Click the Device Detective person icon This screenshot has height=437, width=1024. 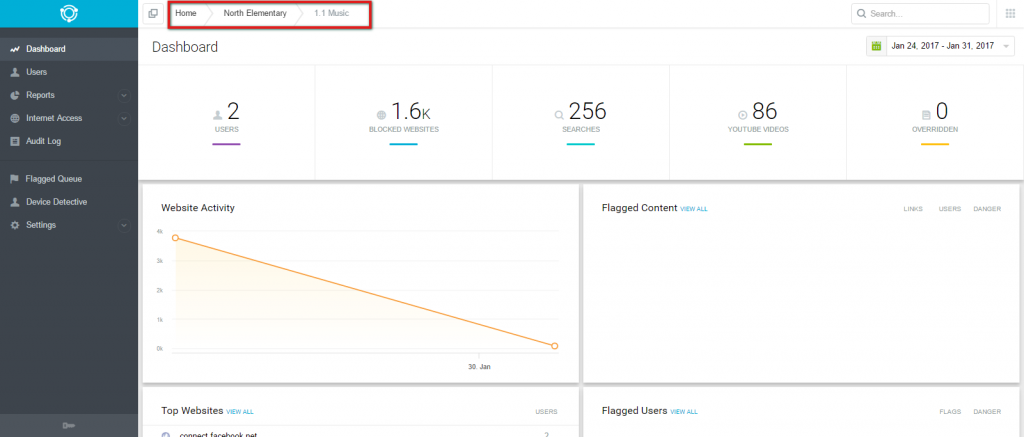coord(15,202)
